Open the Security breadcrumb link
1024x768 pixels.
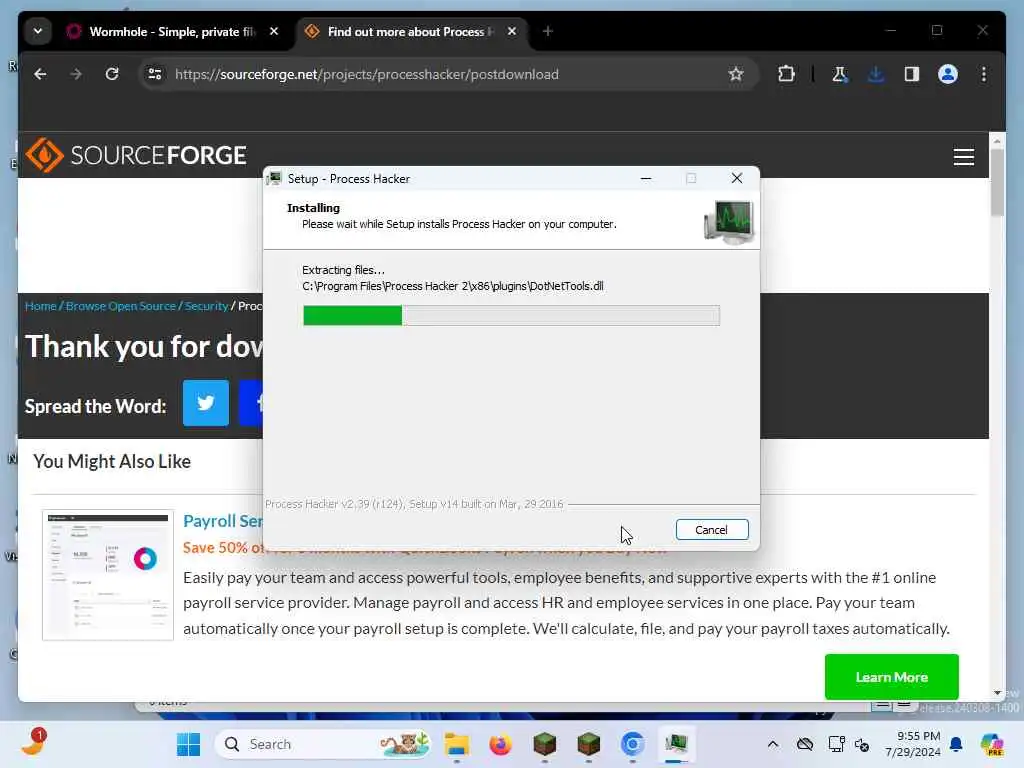[x=206, y=306]
